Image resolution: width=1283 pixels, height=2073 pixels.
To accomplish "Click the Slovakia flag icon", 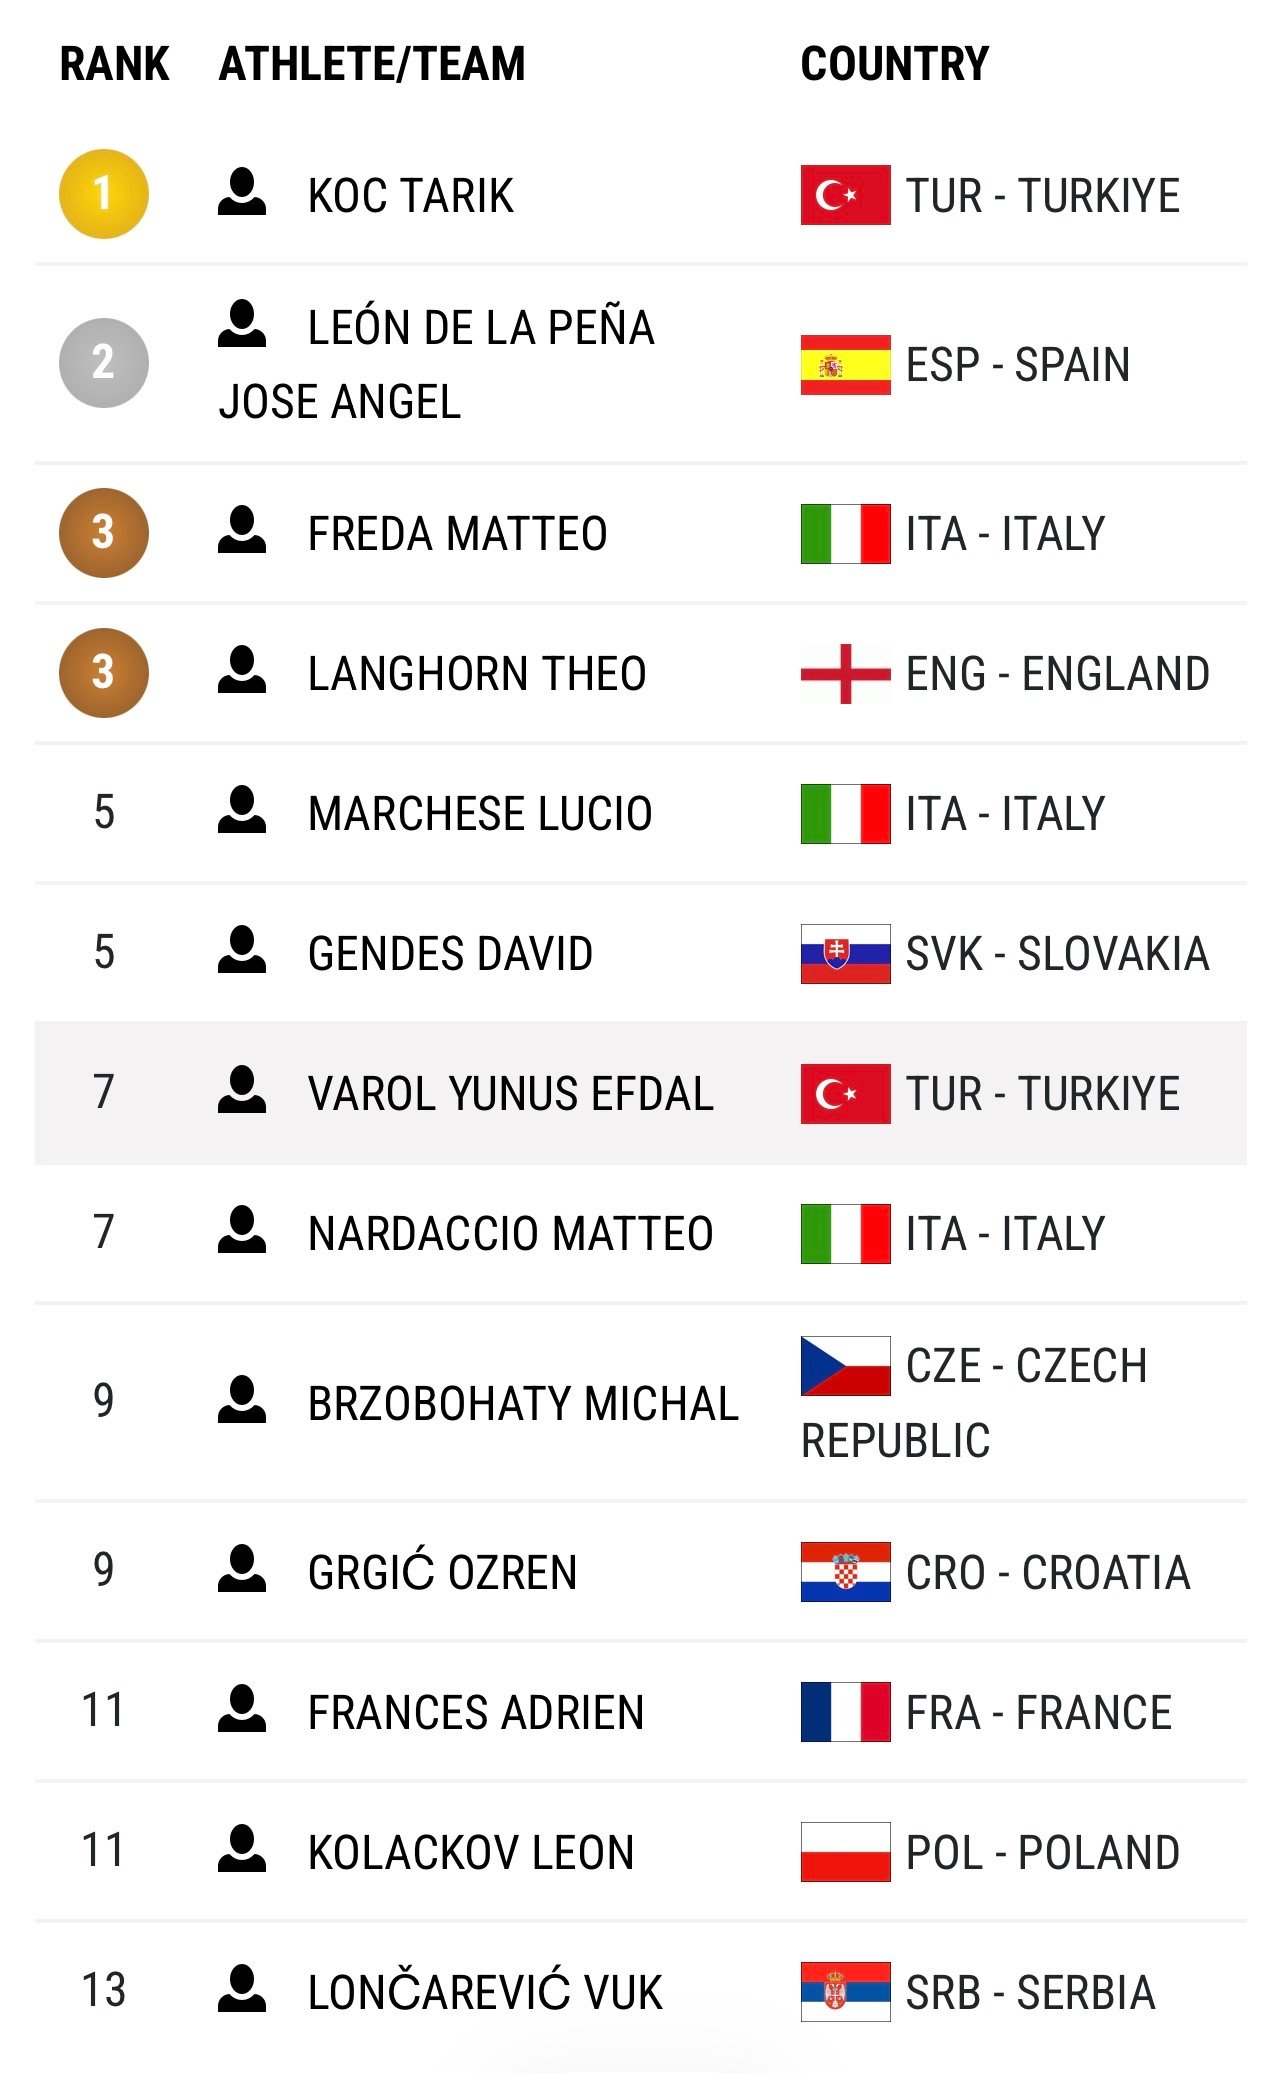I will [845, 954].
